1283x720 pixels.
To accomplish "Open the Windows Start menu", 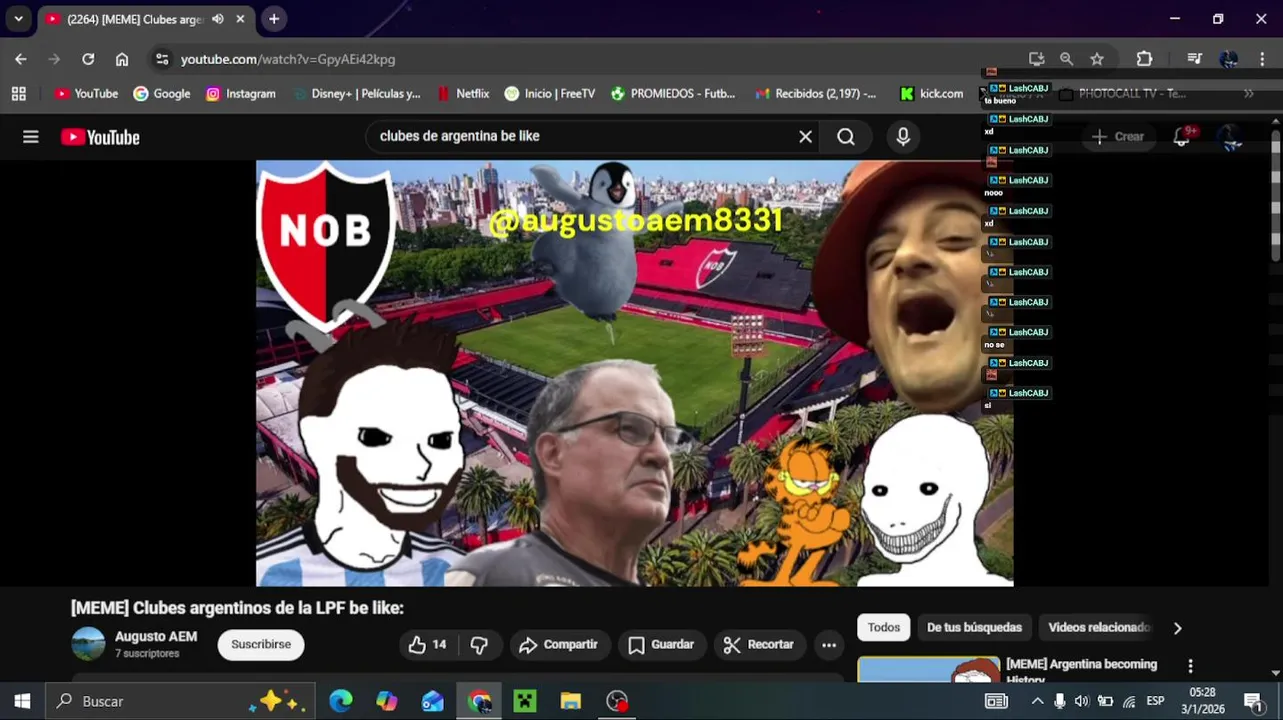I will [22, 701].
